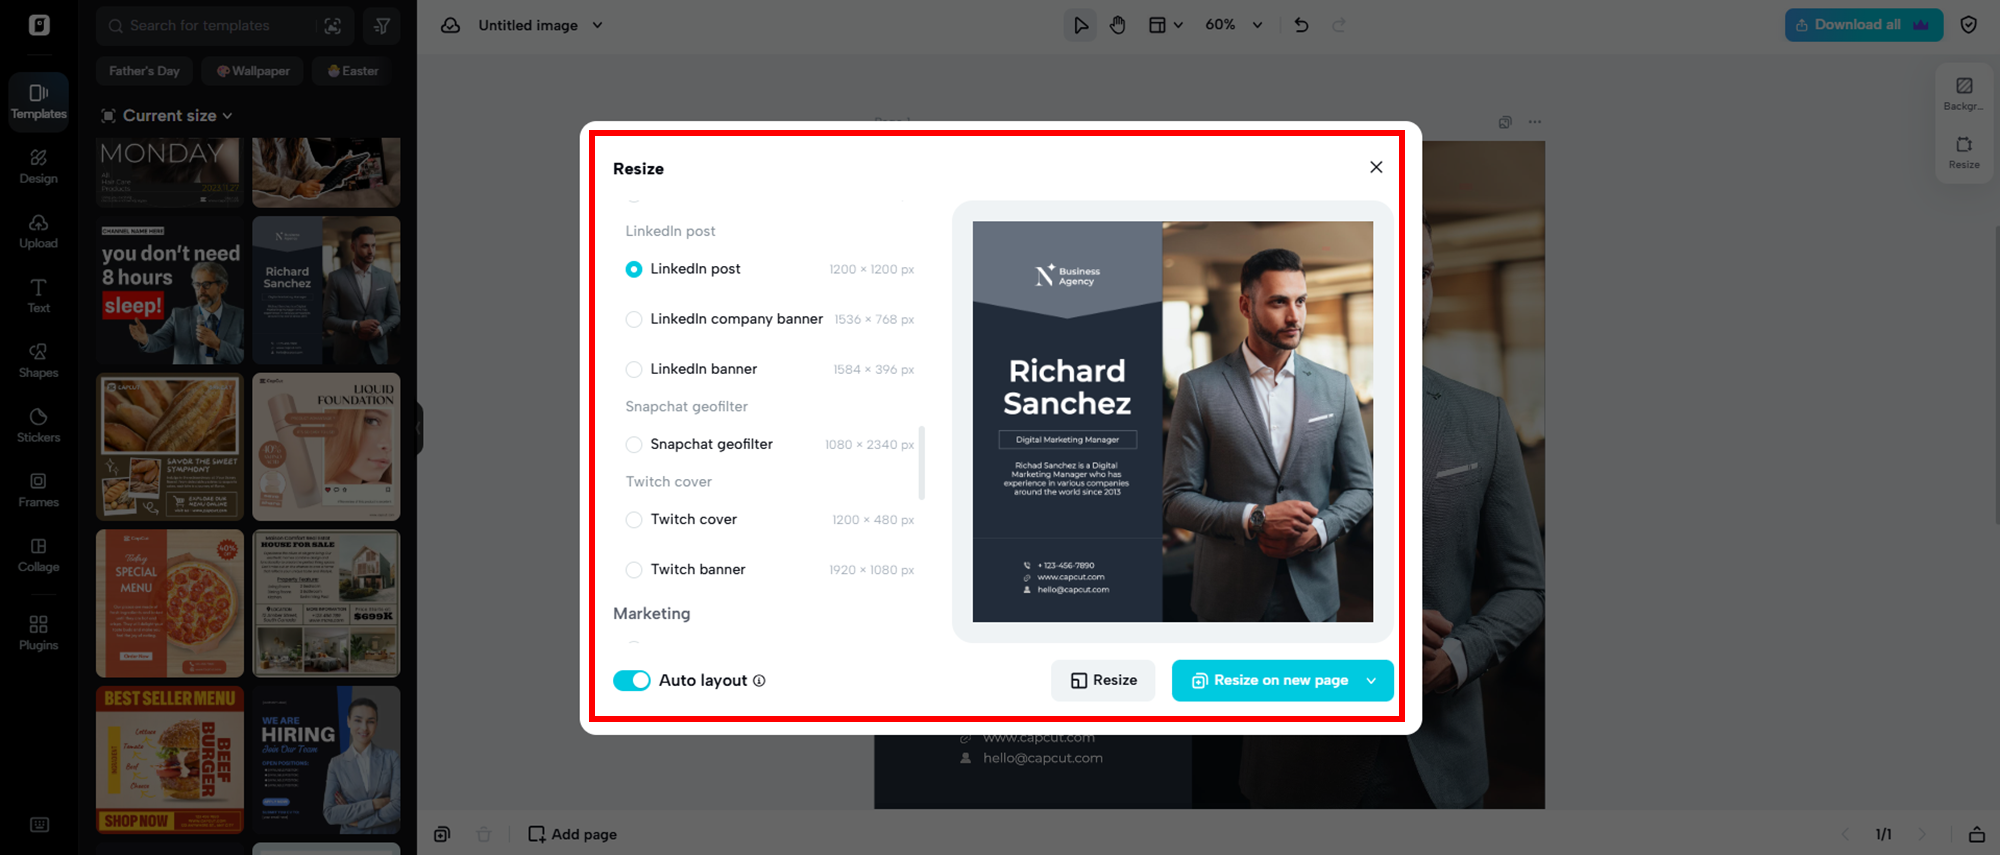Open the Text panel in sidebar
2000x855 pixels.
pos(39,295)
